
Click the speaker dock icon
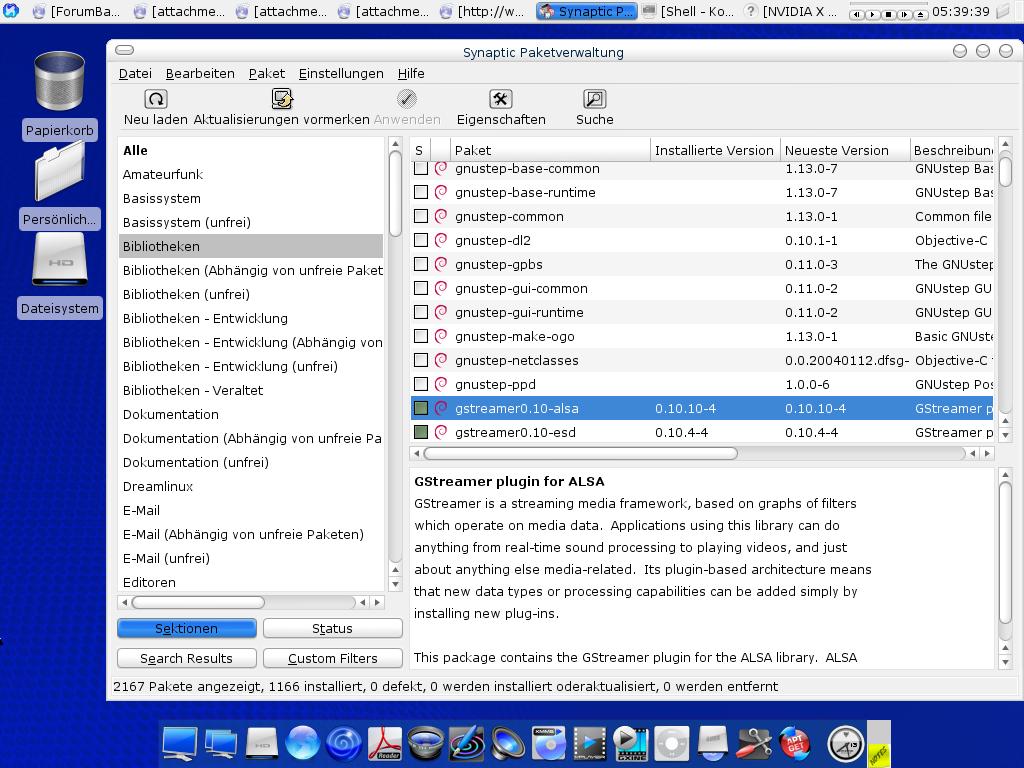[x=507, y=743]
